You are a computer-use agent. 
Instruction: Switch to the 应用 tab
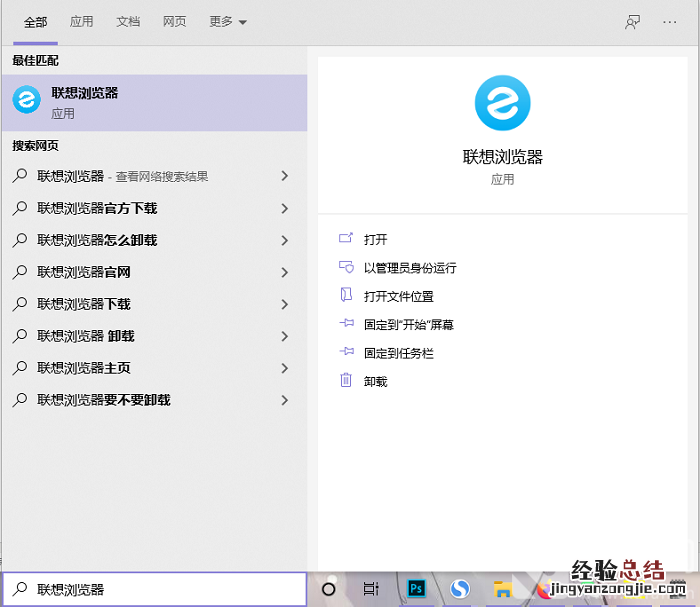[x=82, y=22]
